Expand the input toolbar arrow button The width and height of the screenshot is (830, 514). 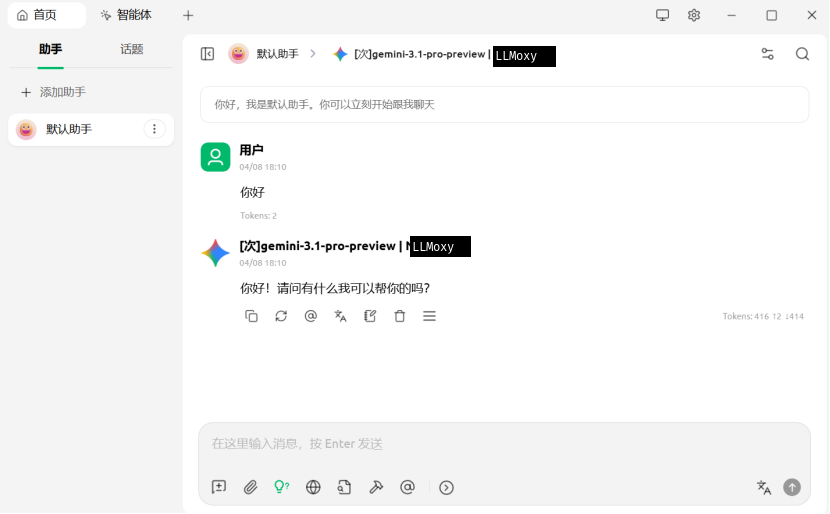[446, 488]
